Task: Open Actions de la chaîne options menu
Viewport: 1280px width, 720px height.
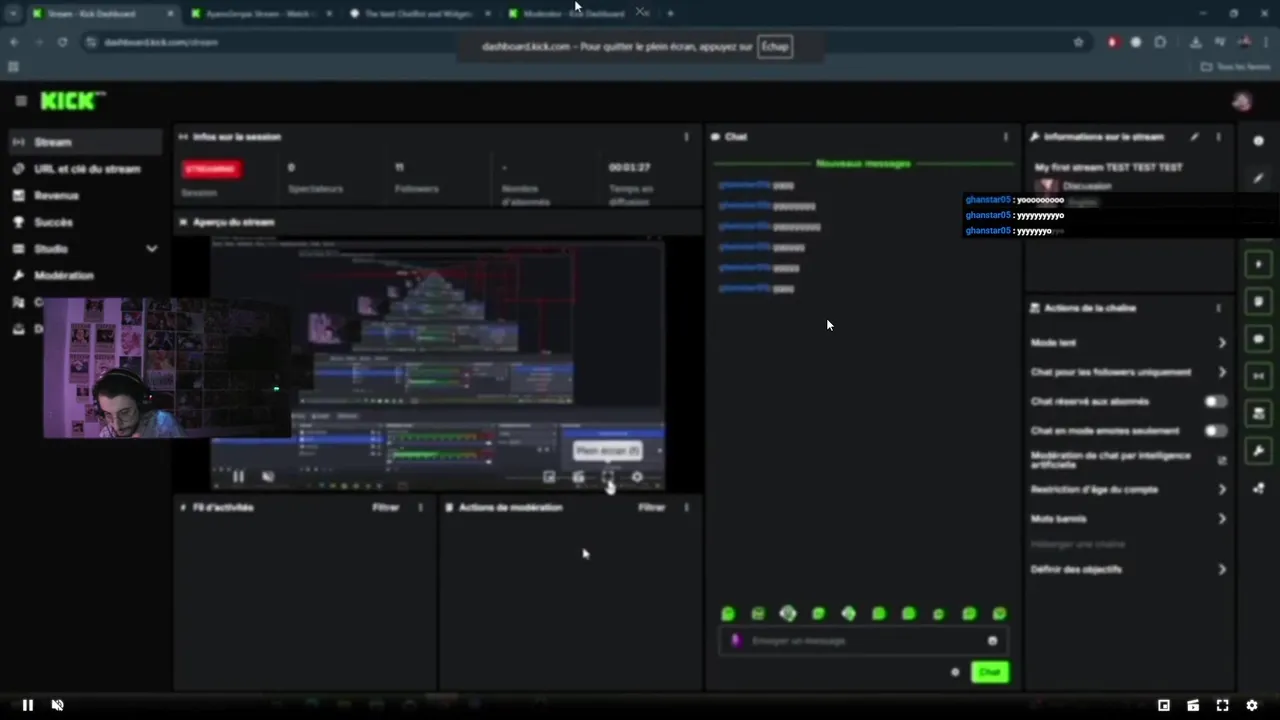Action: [x=1218, y=308]
